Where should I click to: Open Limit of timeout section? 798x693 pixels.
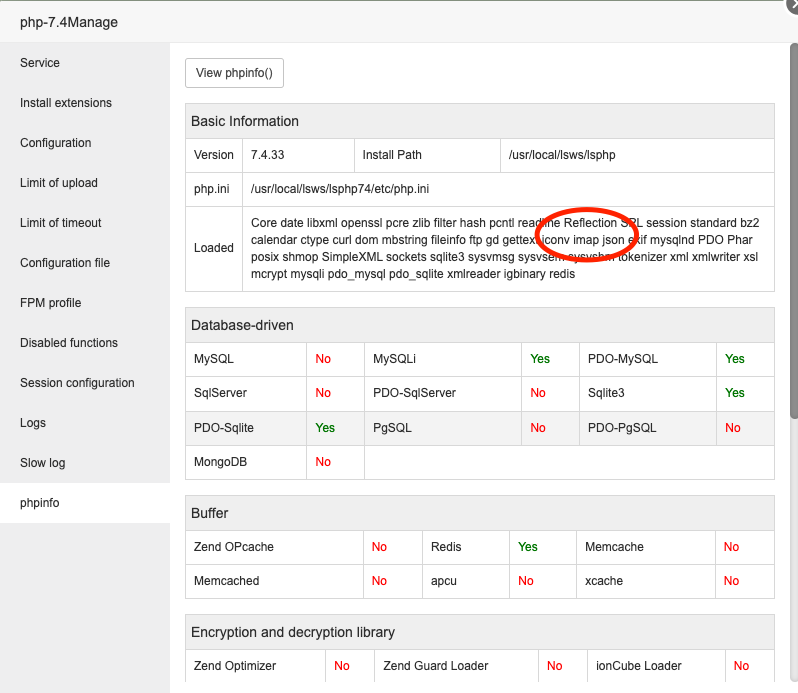click(x=61, y=223)
